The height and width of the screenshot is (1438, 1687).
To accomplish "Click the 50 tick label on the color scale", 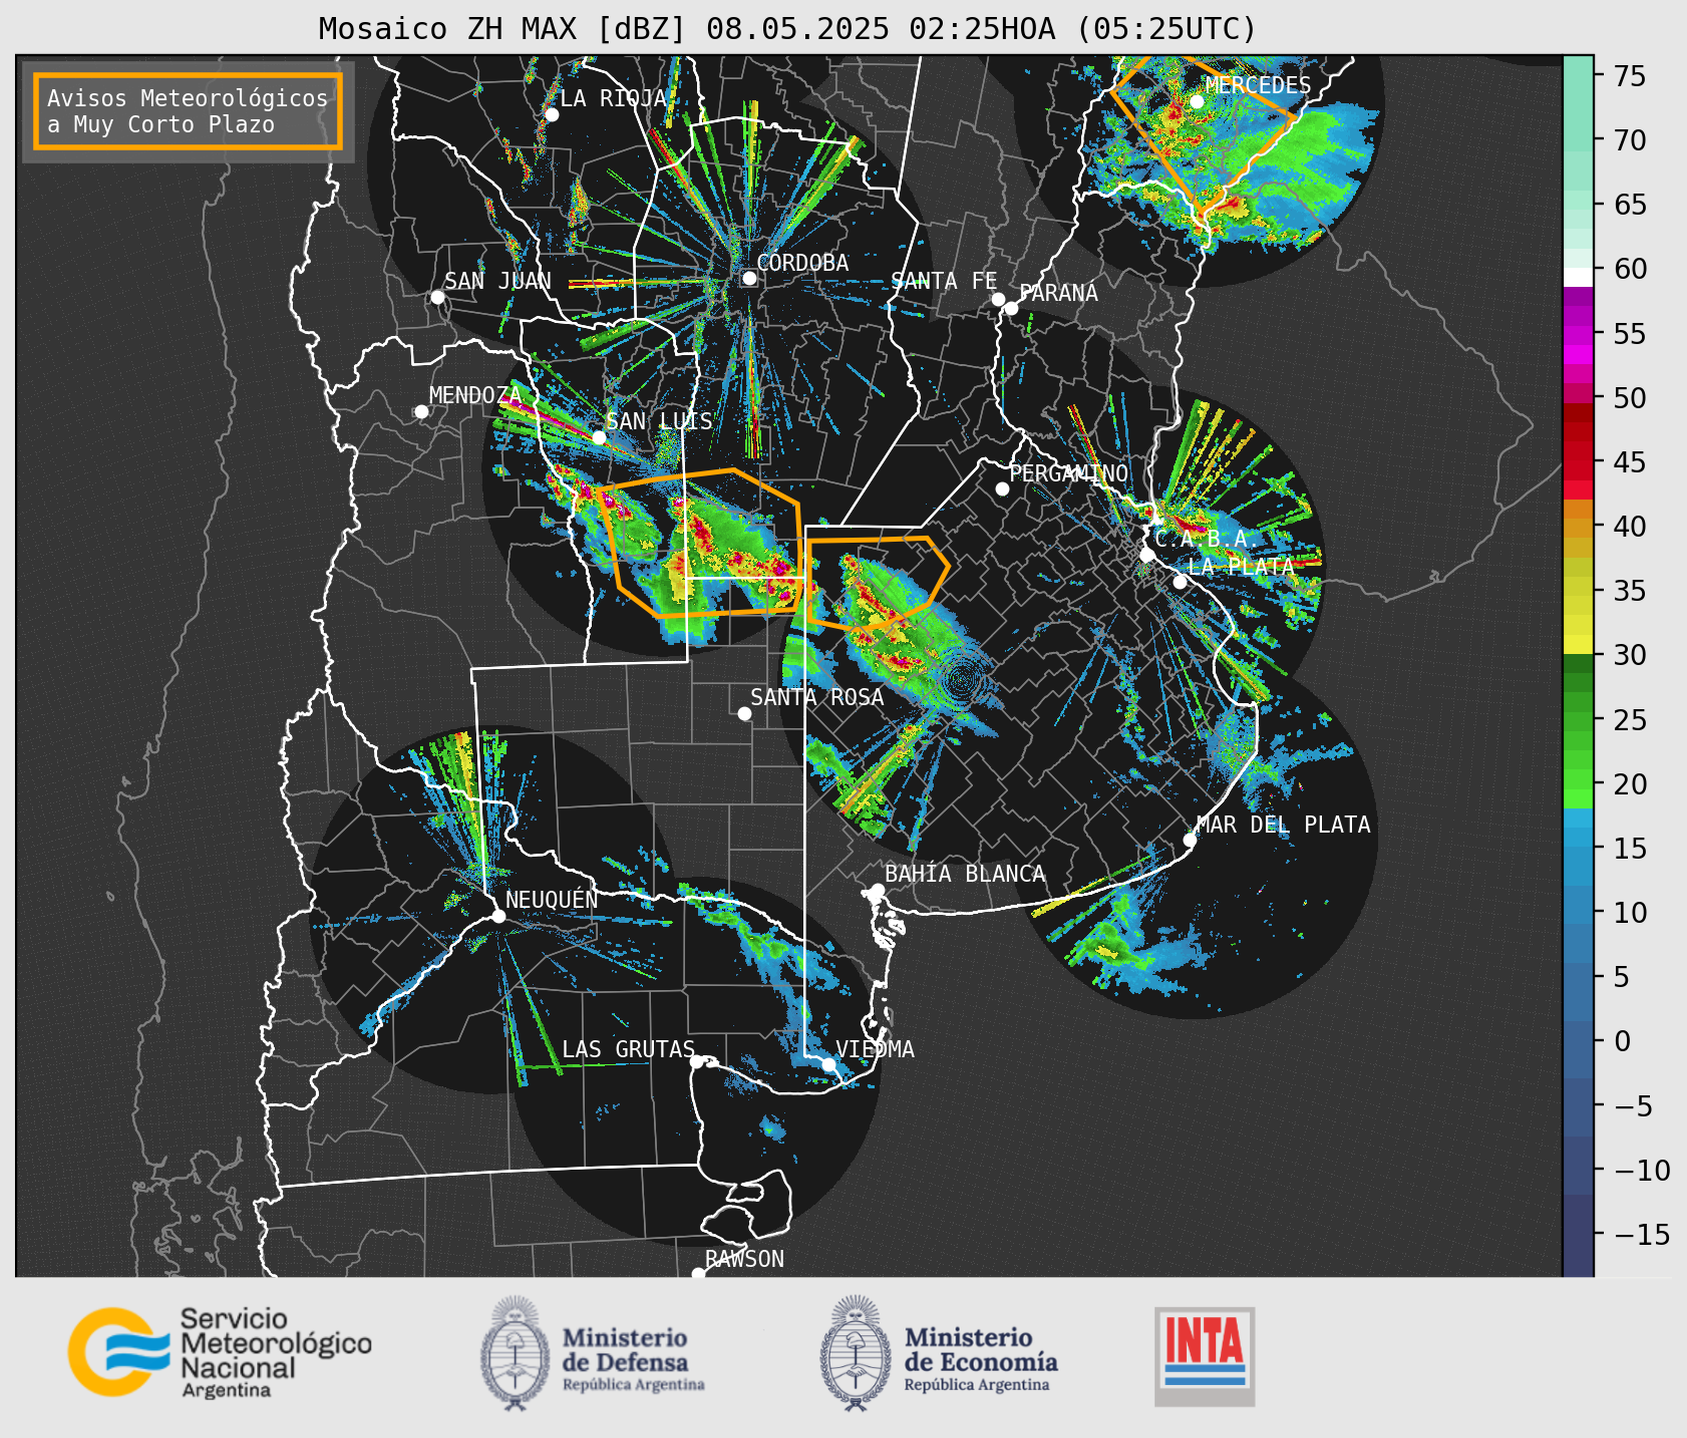I will (x=1630, y=398).
